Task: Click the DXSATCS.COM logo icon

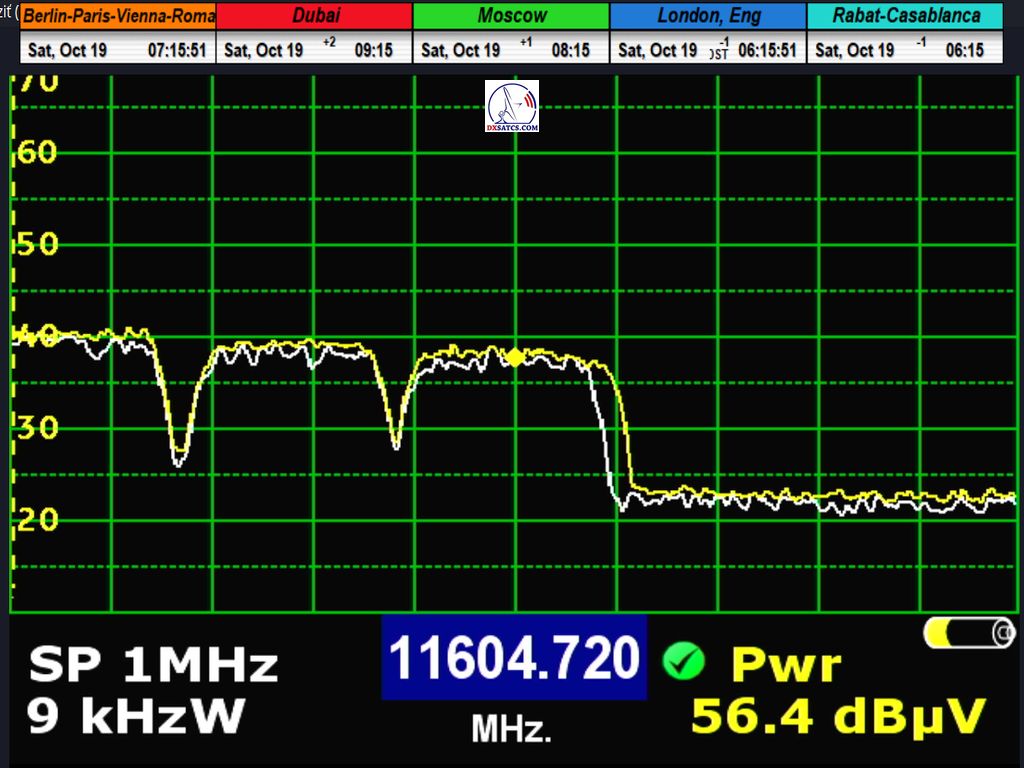Action: coord(511,107)
